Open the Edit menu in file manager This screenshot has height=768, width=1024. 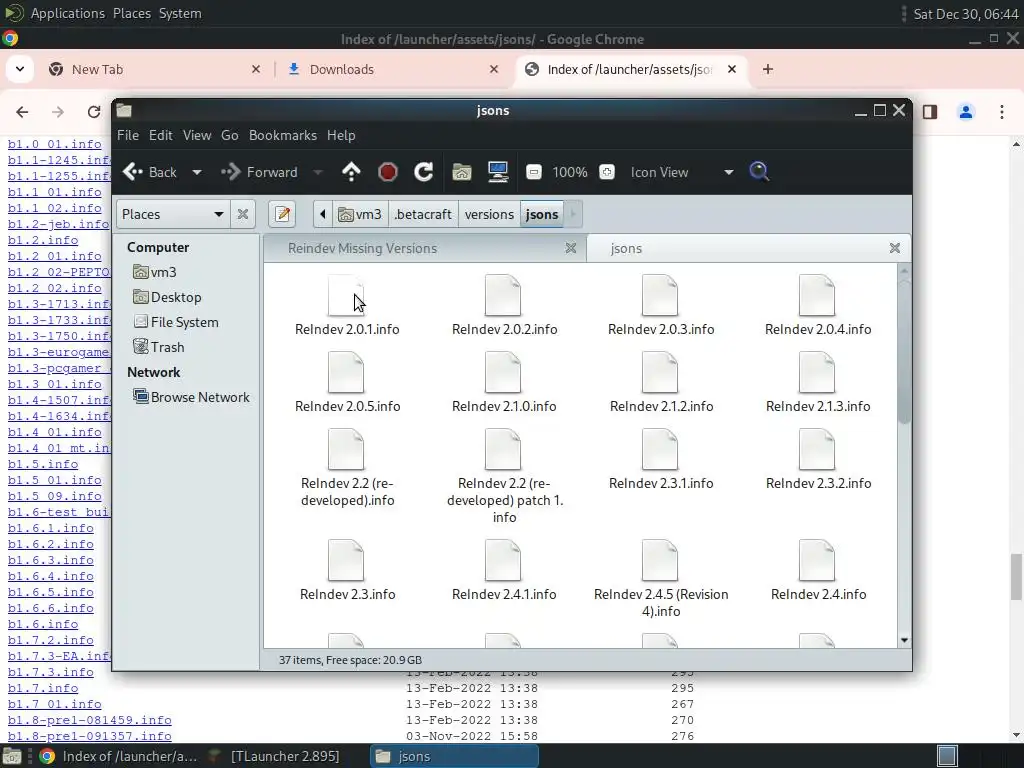tap(161, 135)
